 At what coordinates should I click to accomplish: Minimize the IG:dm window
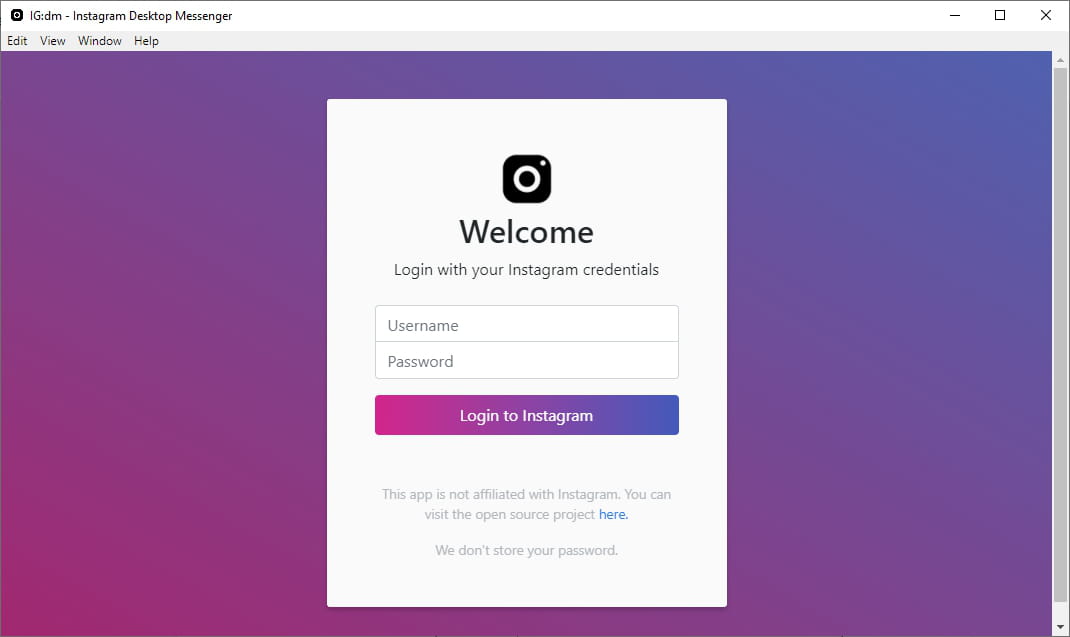tap(953, 15)
